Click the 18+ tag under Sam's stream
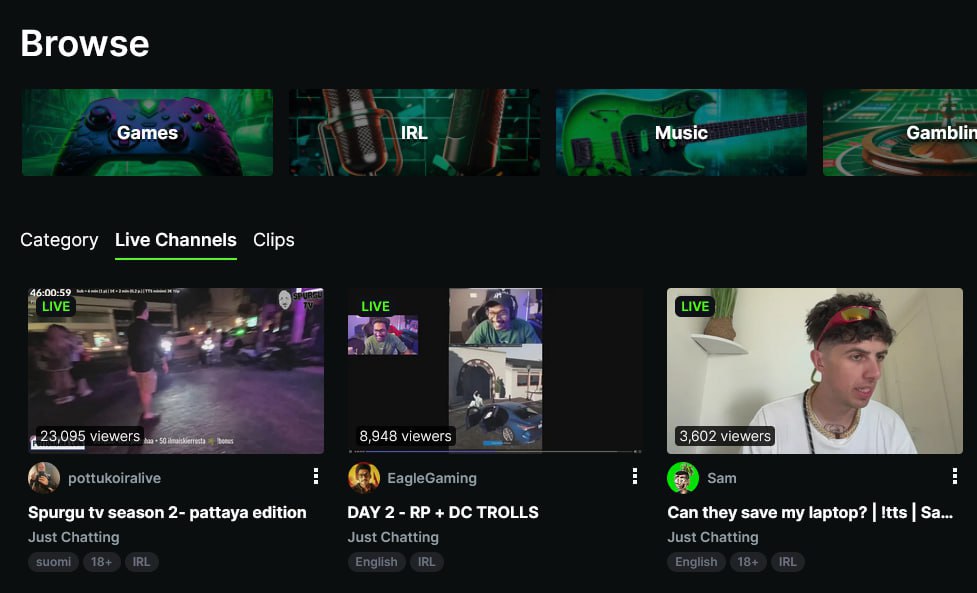 pos(748,562)
